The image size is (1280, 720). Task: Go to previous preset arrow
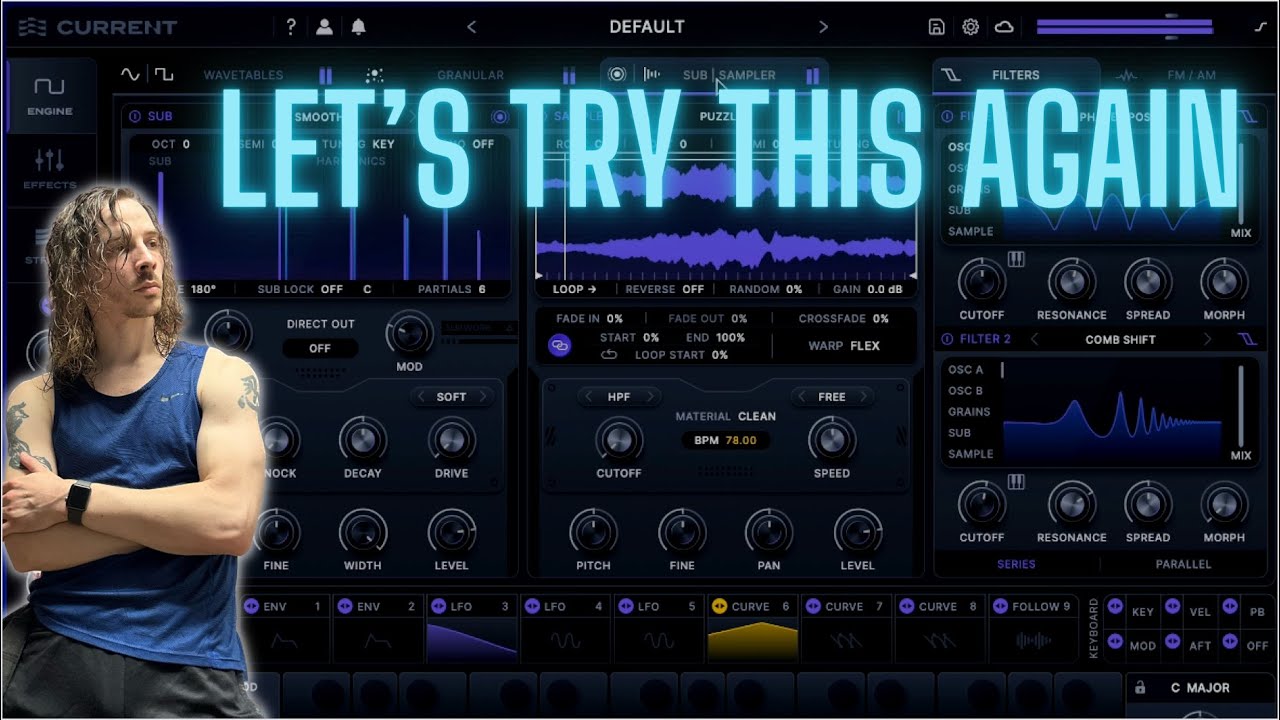[x=472, y=27]
